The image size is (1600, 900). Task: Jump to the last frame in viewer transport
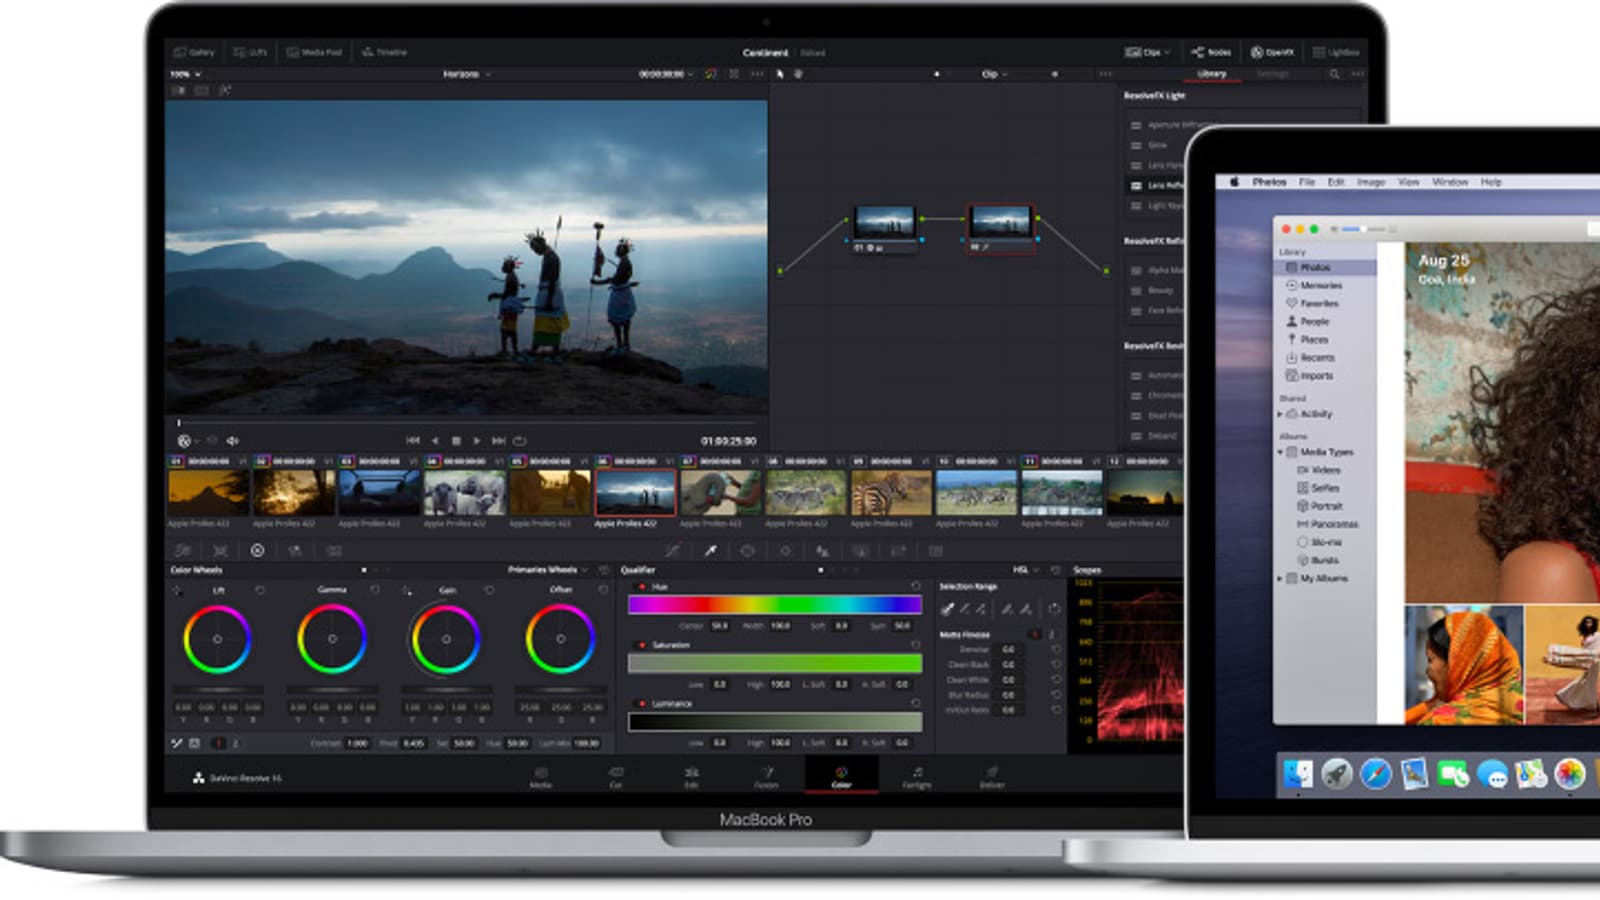pyautogui.click(x=498, y=441)
